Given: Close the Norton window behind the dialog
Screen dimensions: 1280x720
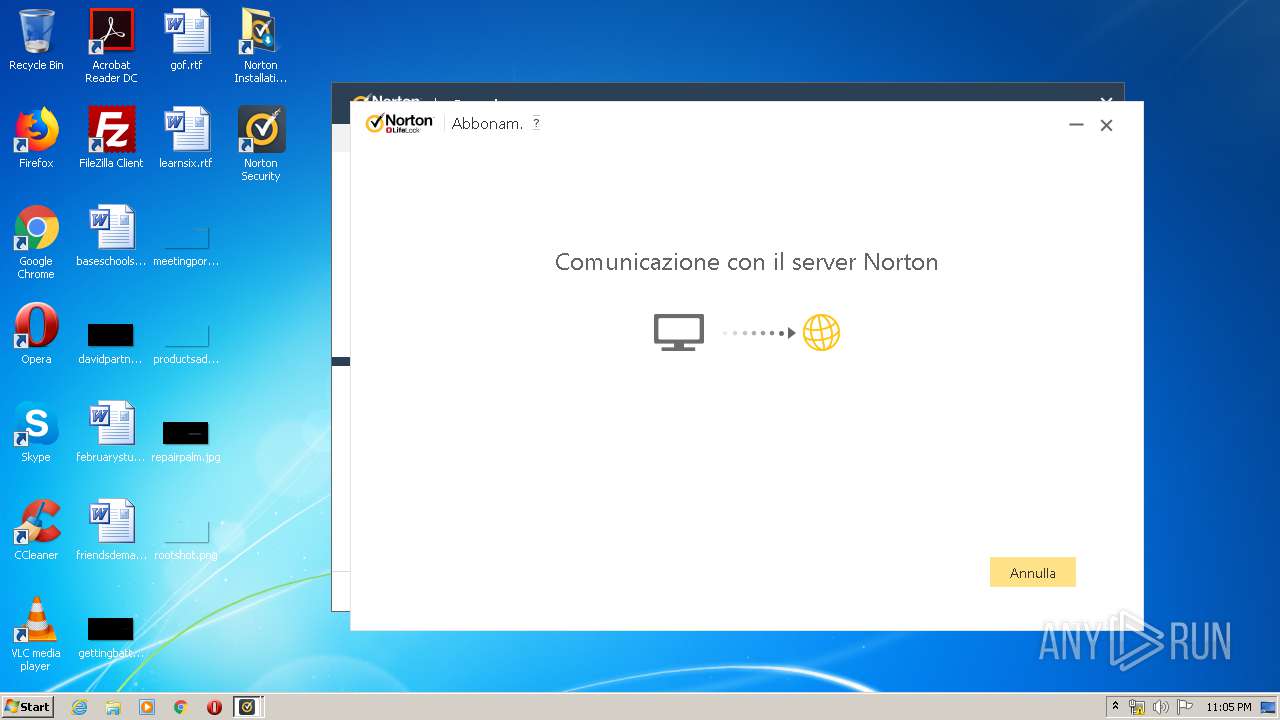Looking at the screenshot, I should tap(1106, 101).
